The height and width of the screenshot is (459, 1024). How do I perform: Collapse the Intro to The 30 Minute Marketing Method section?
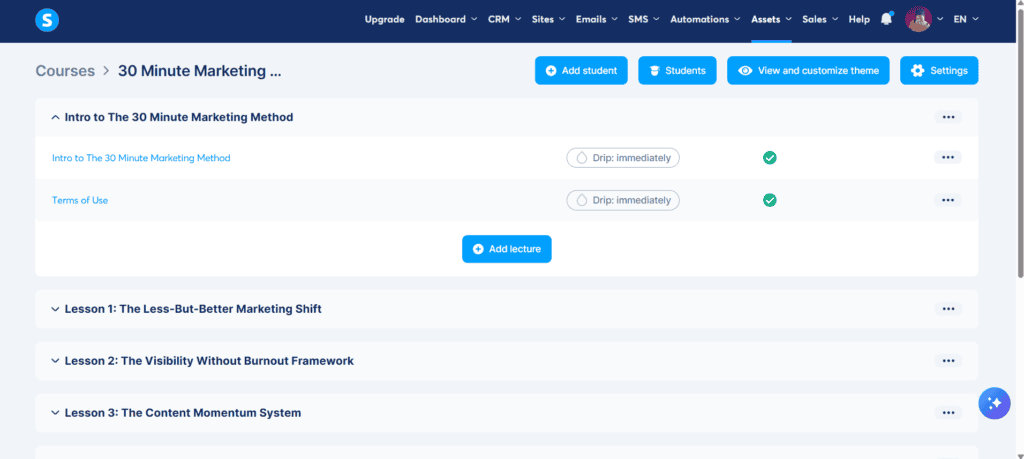55,118
